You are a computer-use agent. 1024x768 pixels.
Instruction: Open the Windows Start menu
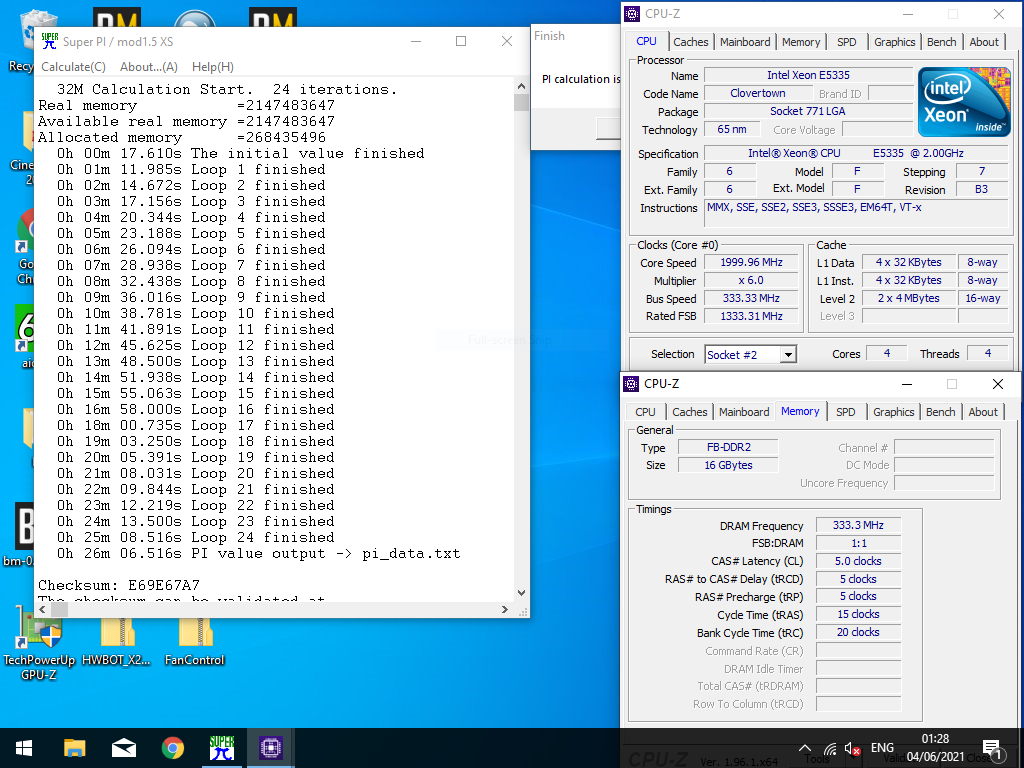[x=24, y=748]
